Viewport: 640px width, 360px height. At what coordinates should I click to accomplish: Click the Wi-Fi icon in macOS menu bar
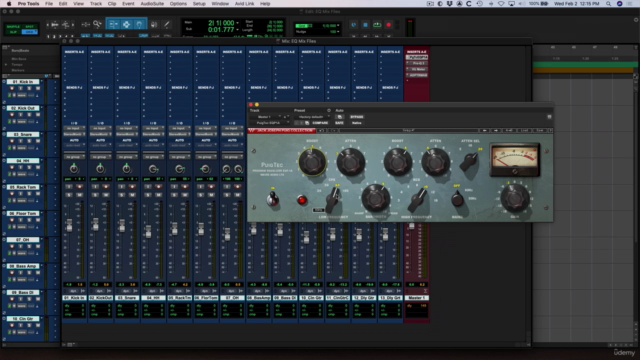[x=501, y=4]
